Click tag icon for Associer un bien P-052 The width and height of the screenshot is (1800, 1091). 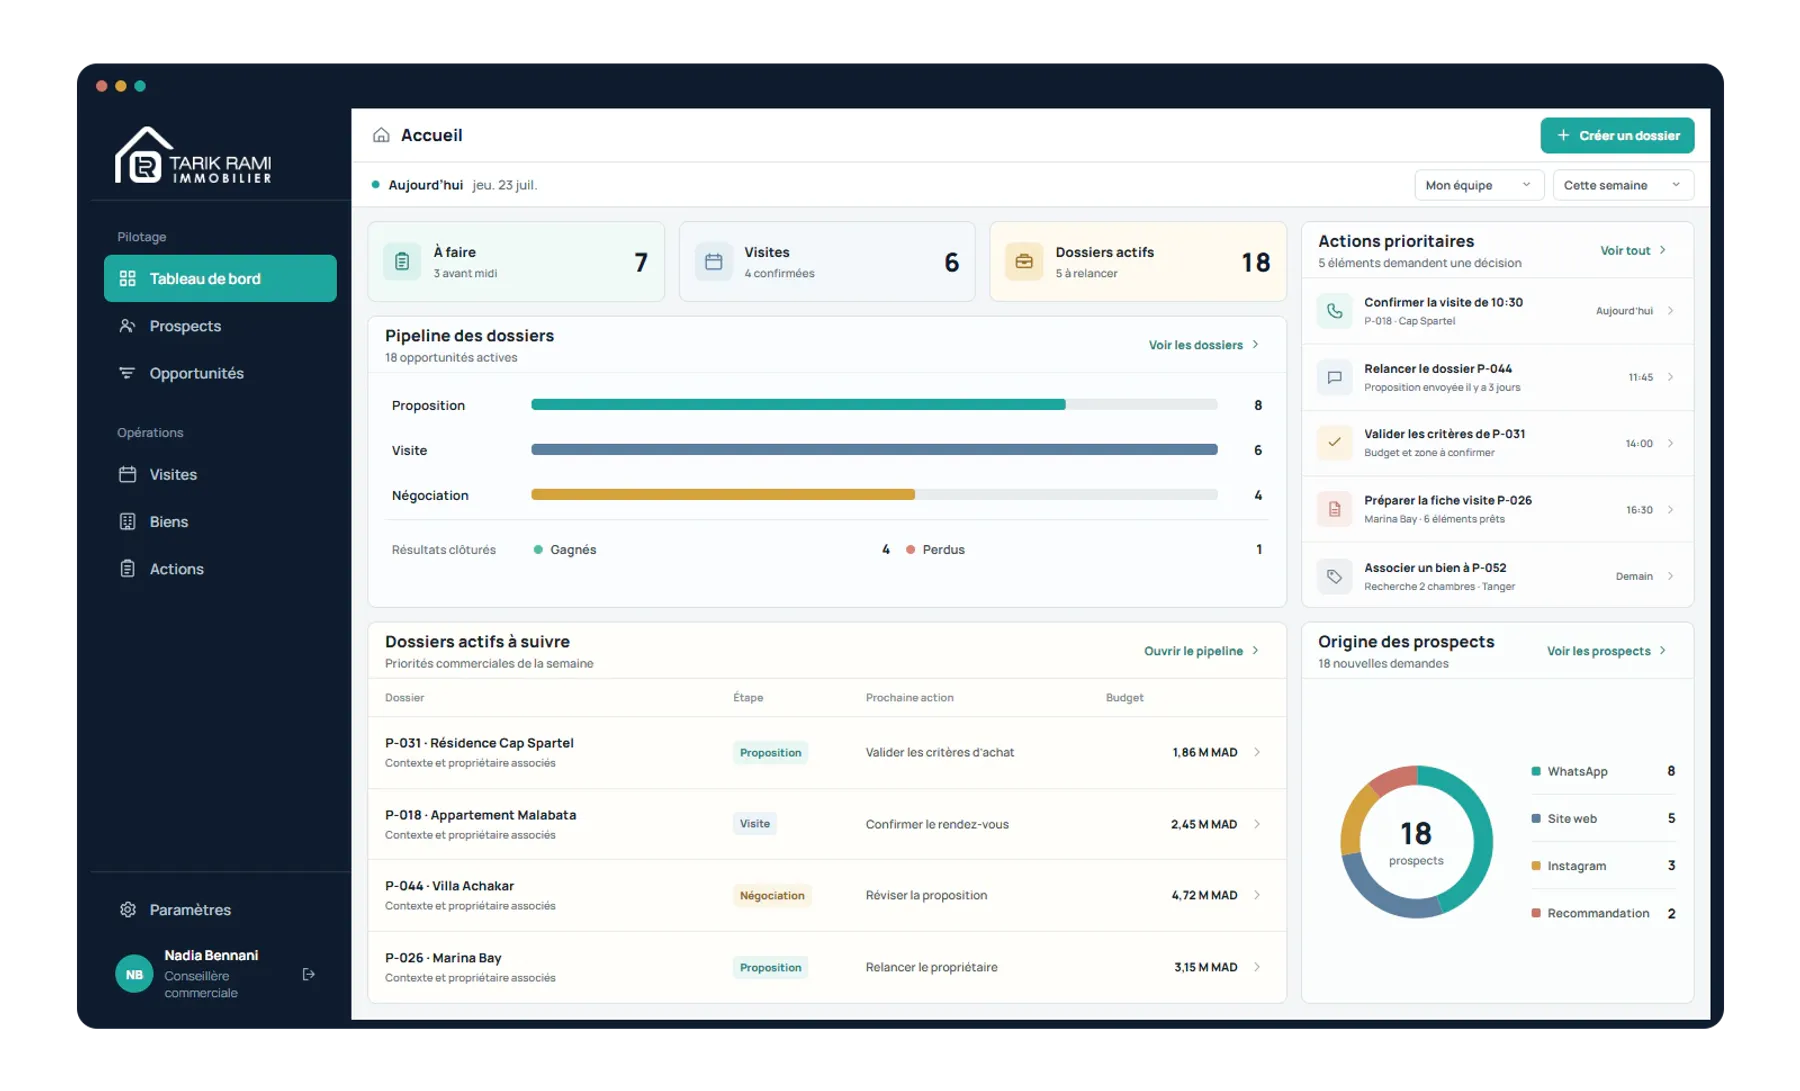(1334, 576)
